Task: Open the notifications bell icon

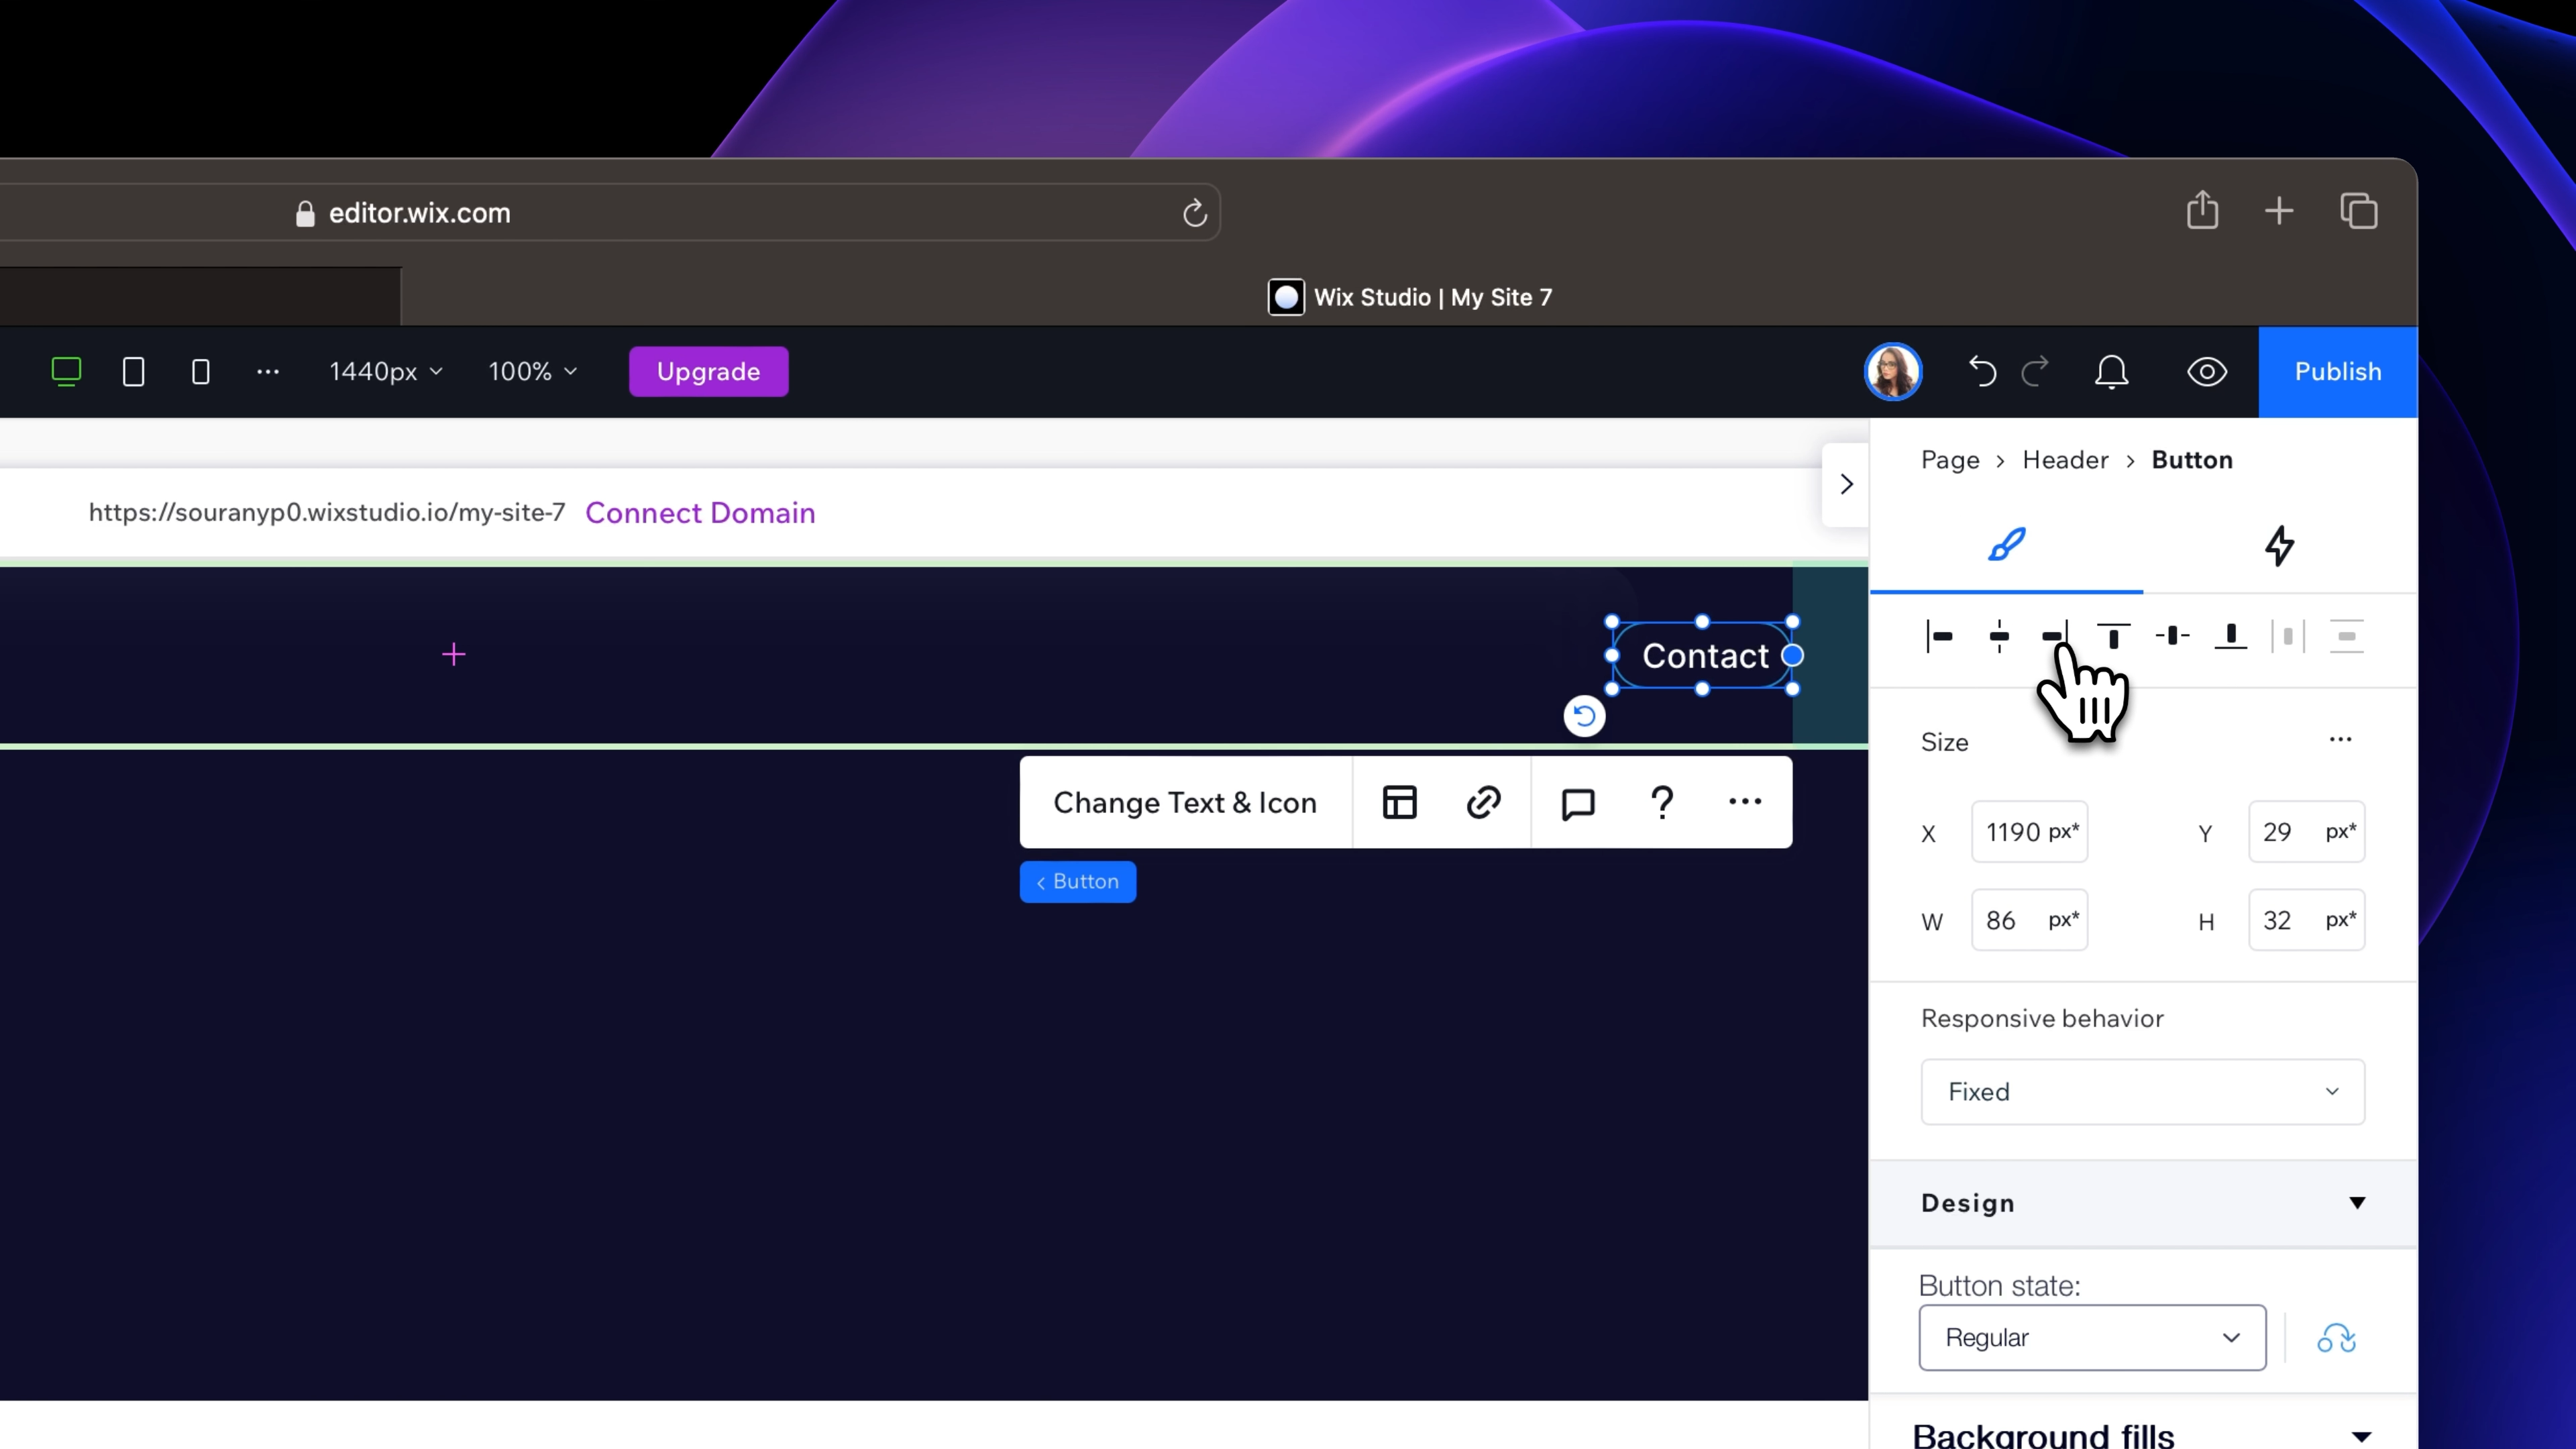Action: pyautogui.click(x=2111, y=372)
